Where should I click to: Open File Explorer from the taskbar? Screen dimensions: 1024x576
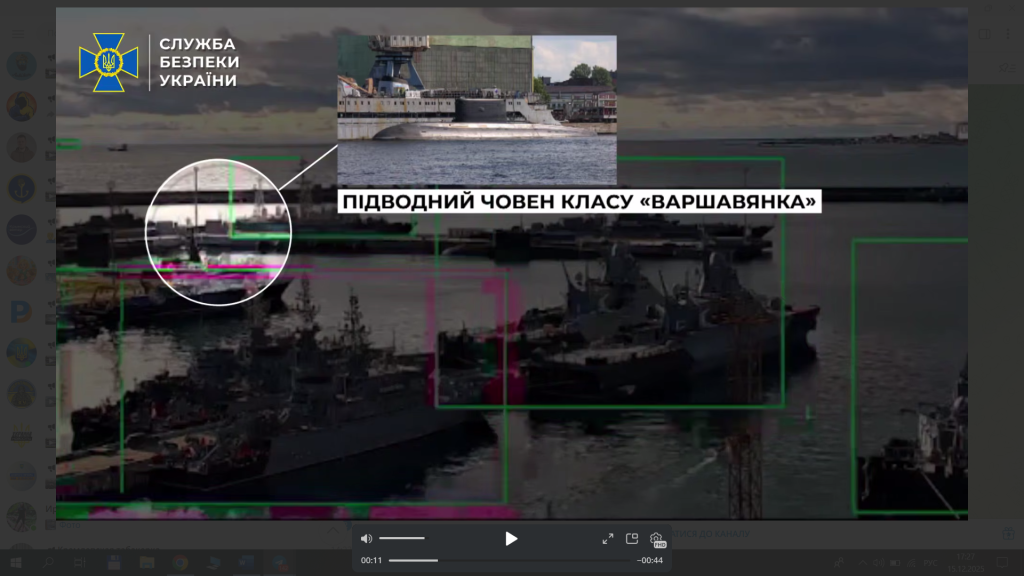pyautogui.click(x=147, y=563)
